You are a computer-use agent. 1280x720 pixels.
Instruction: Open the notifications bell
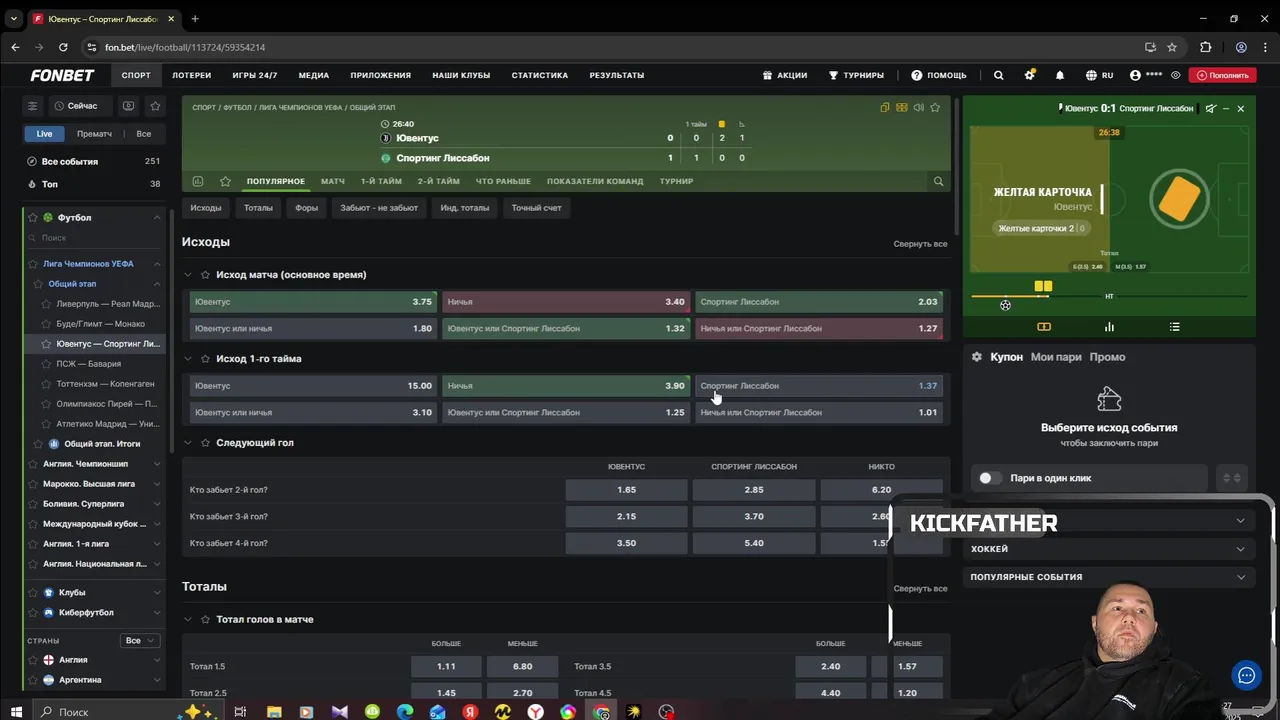coord(1060,75)
